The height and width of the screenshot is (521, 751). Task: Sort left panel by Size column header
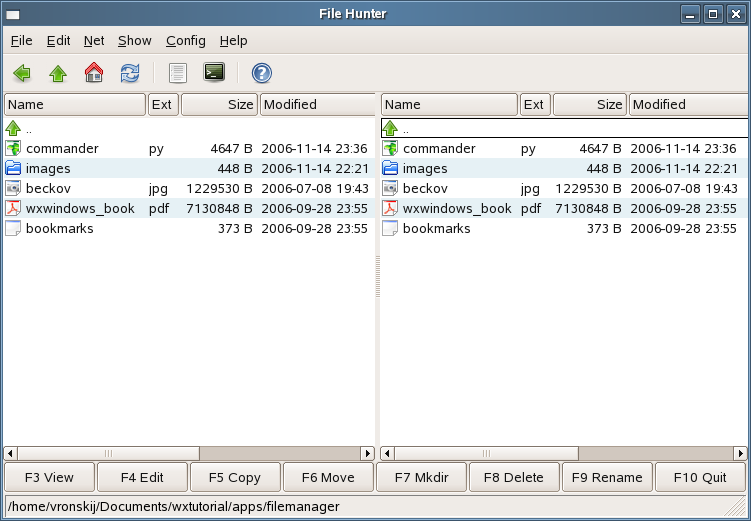tap(219, 104)
